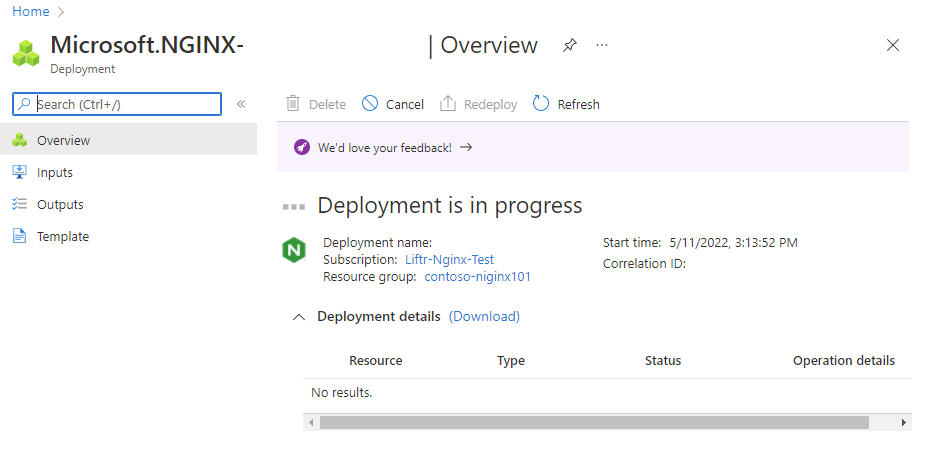This screenshot has width=928, height=451.
Task: Click the Redeploy toolbar label
Action: coord(491,105)
